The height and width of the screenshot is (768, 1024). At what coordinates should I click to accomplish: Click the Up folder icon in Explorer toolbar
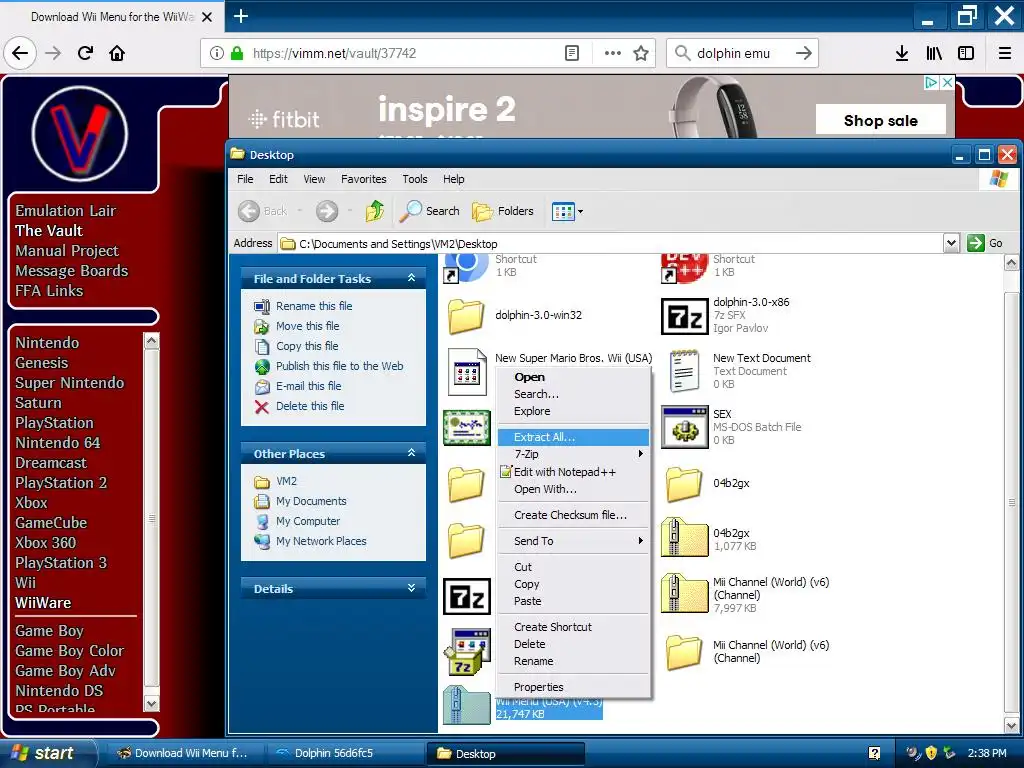[375, 211]
